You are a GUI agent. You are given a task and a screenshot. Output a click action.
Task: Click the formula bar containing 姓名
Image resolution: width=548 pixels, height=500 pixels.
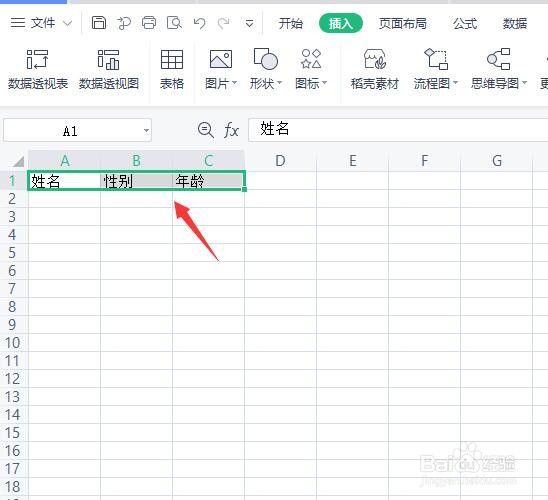click(x=398, y=130)
